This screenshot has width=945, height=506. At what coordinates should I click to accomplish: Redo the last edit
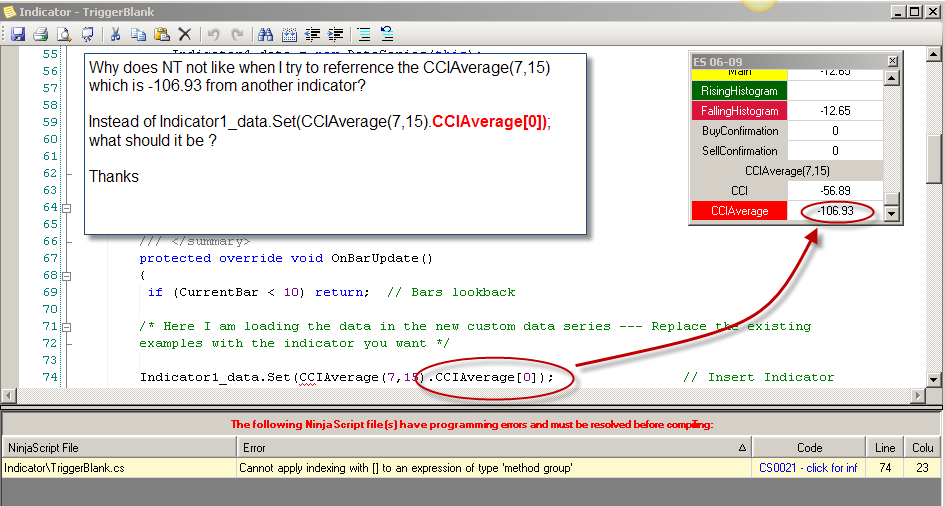point(237,34)
